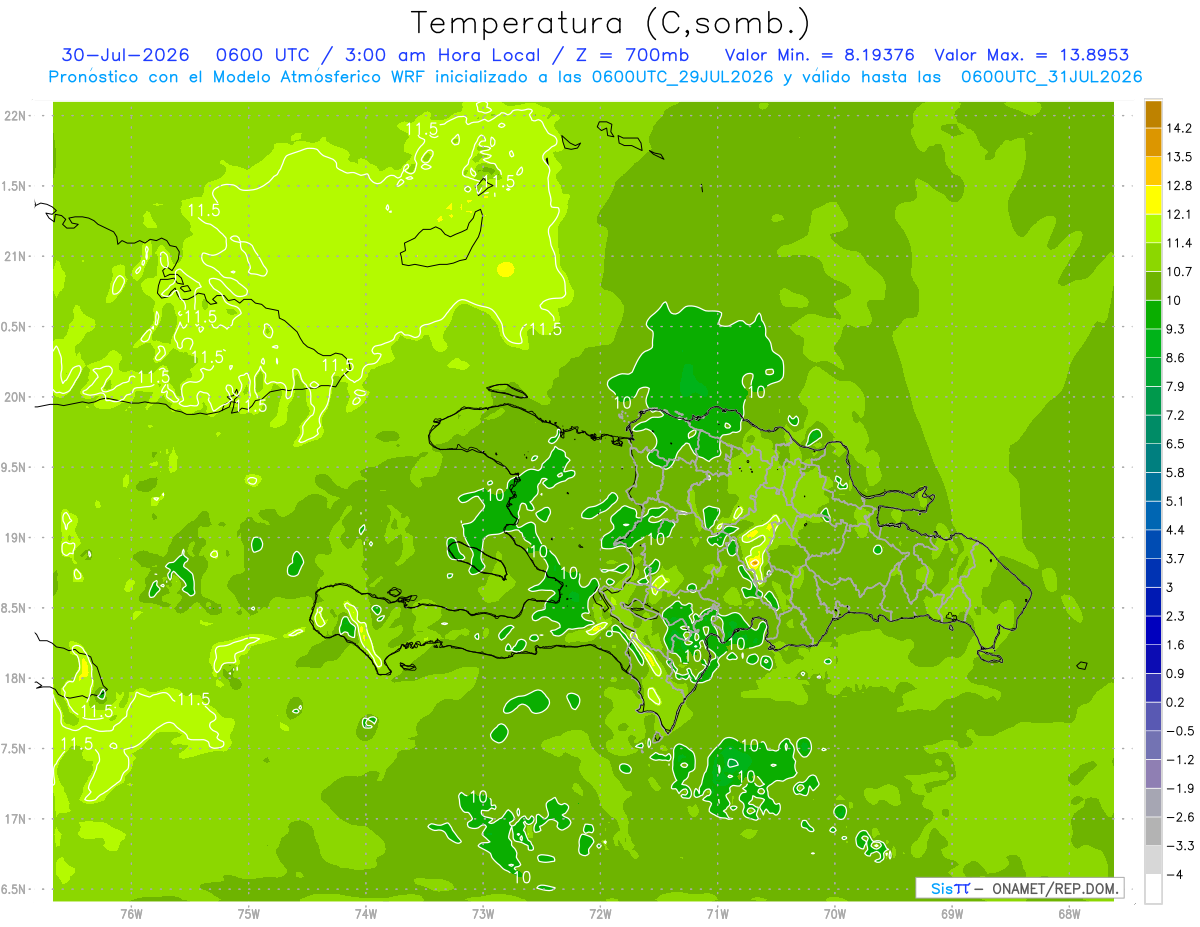Click the '19N' latitude axis label
The width and height of the screenshot is (1200, 927).
15,538
